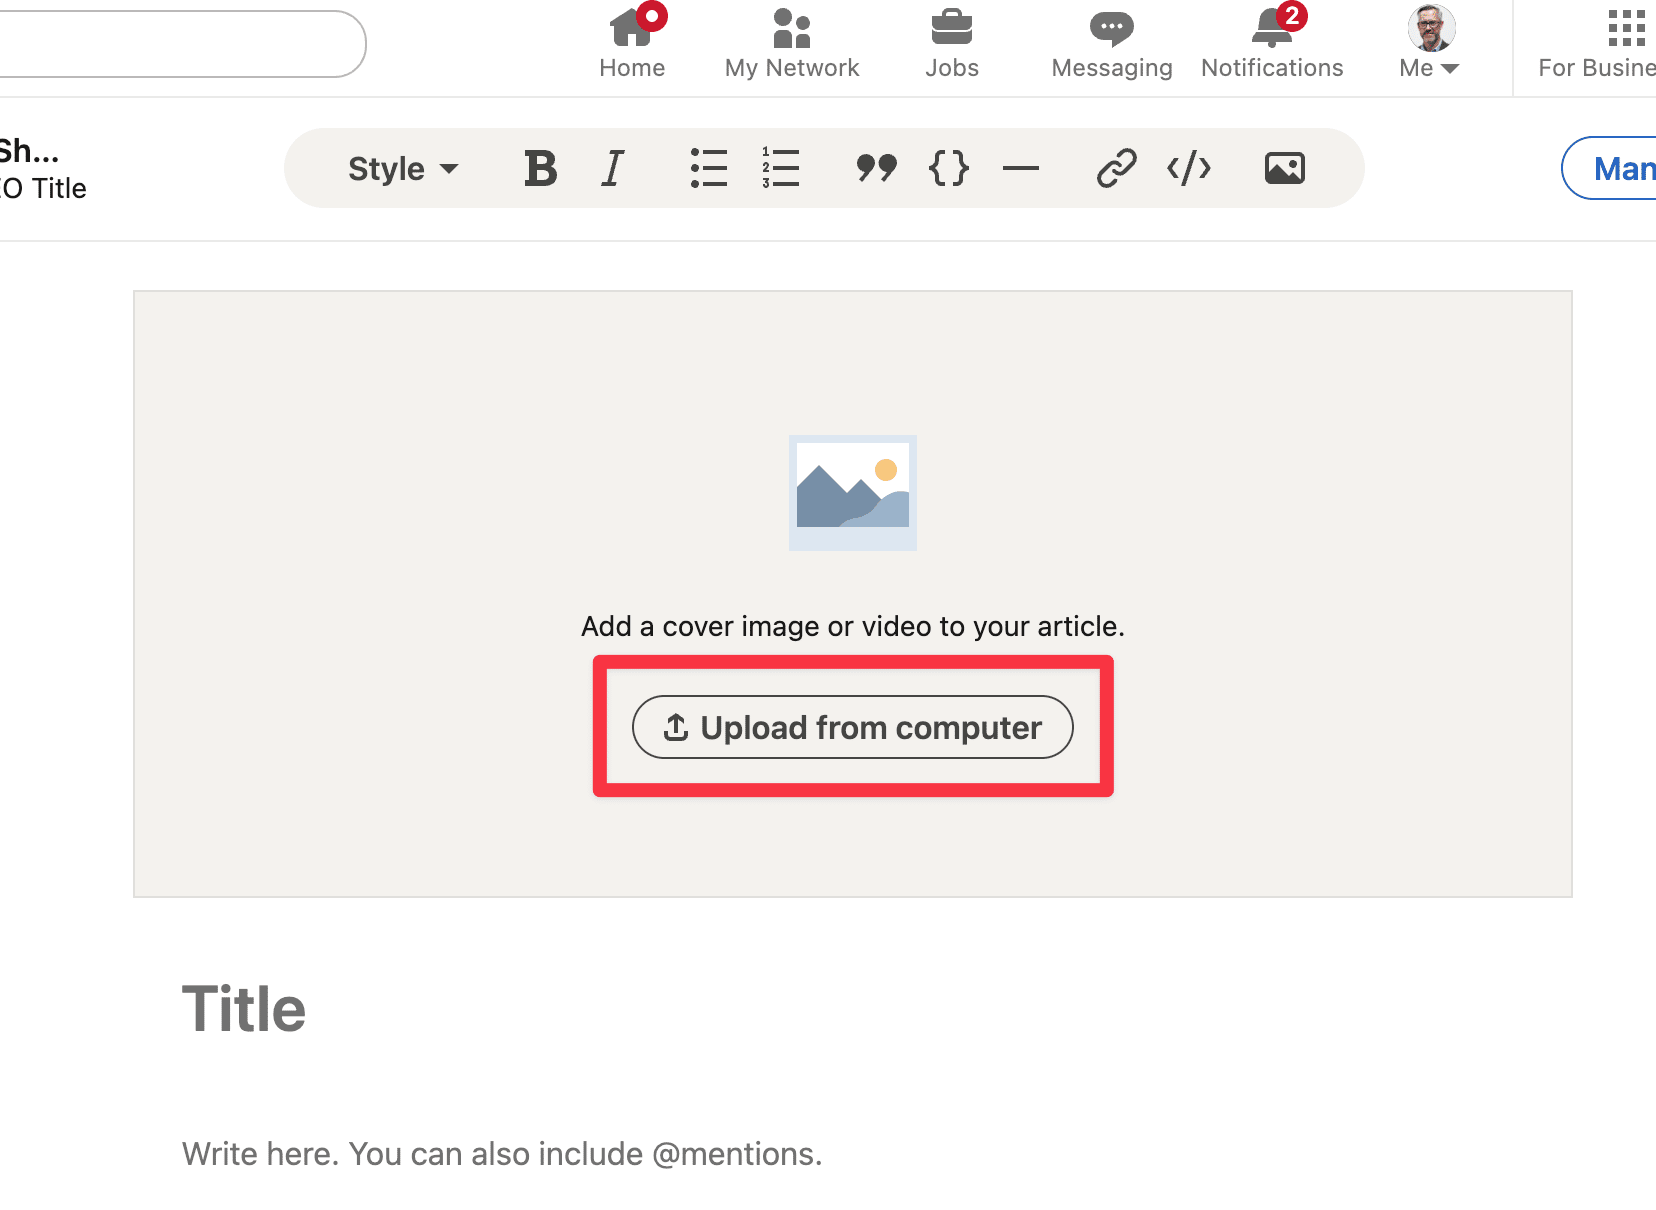Insert a horizontal divider line
Screen dimensions: 1656x1210
(1020, 168)
